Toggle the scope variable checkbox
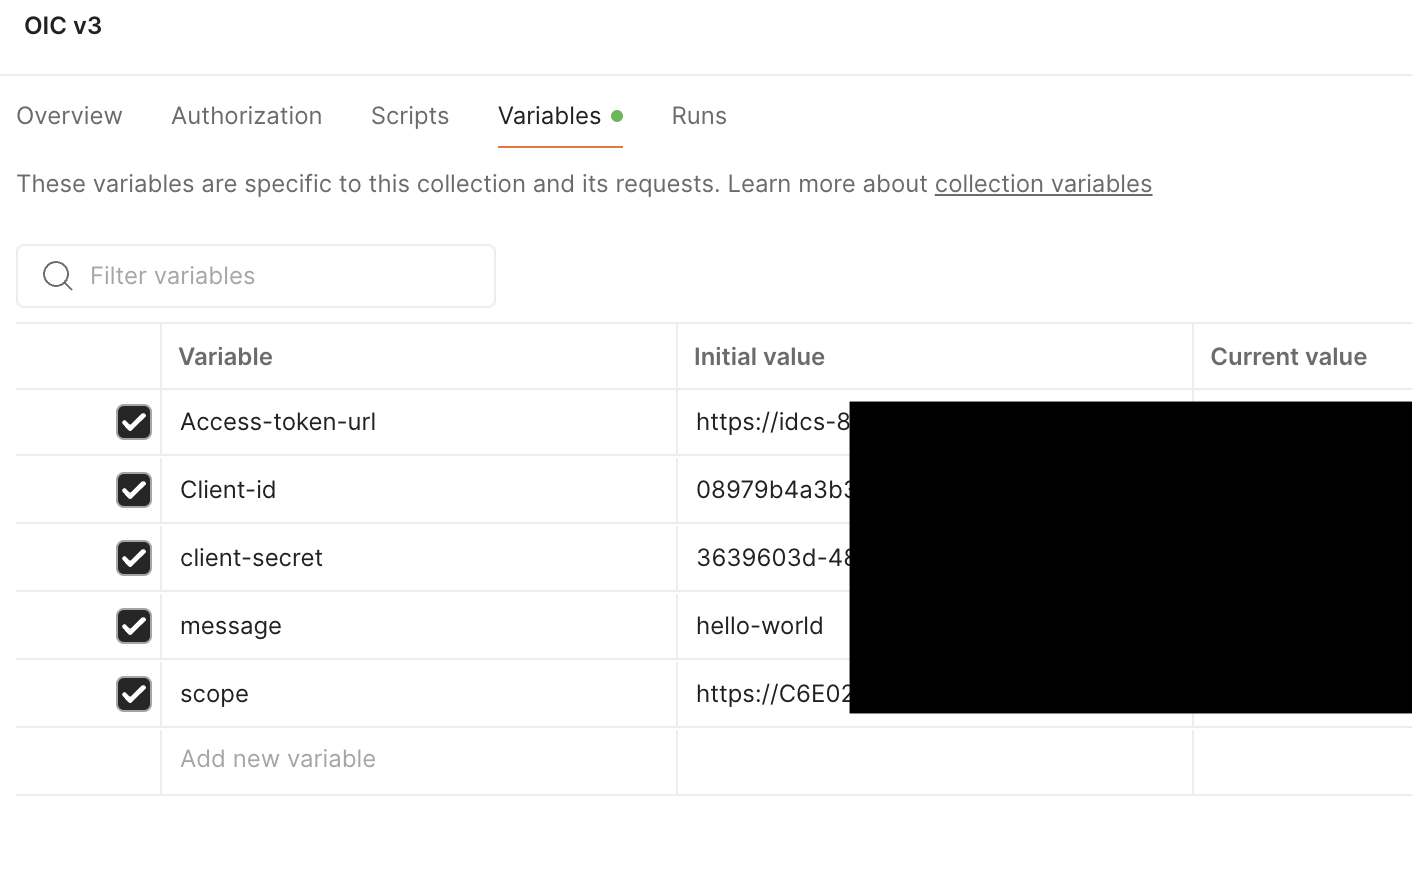Screen dimensions: 1412x874 [134, 694]
